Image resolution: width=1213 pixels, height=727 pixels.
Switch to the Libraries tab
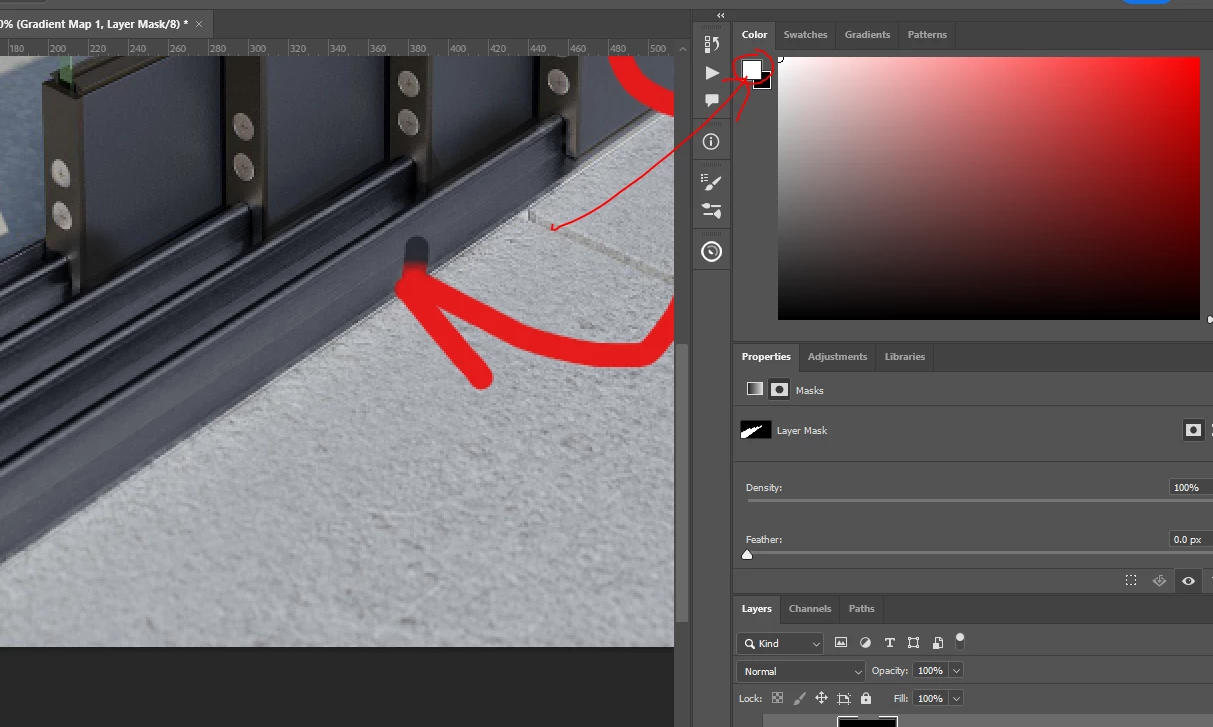[905, 357]
